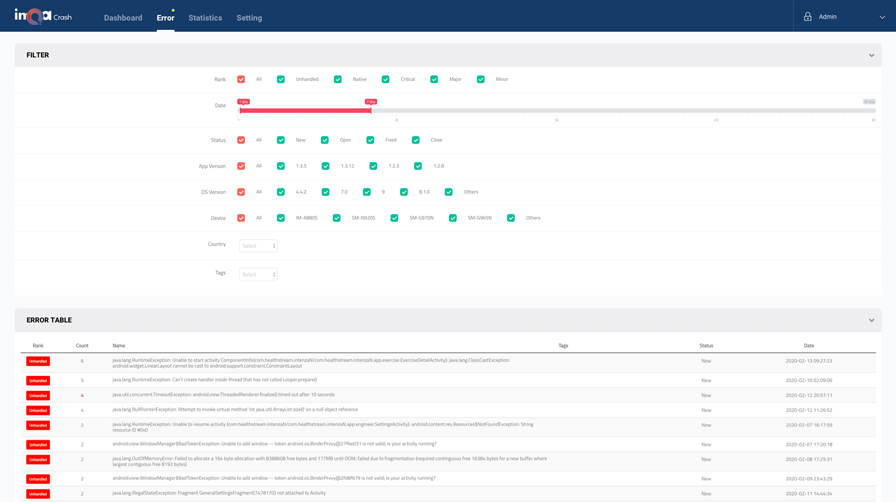Uncheck app version 1.2.8 checkbox
Screen dimensions: 896x502
(x=418, y=166)
